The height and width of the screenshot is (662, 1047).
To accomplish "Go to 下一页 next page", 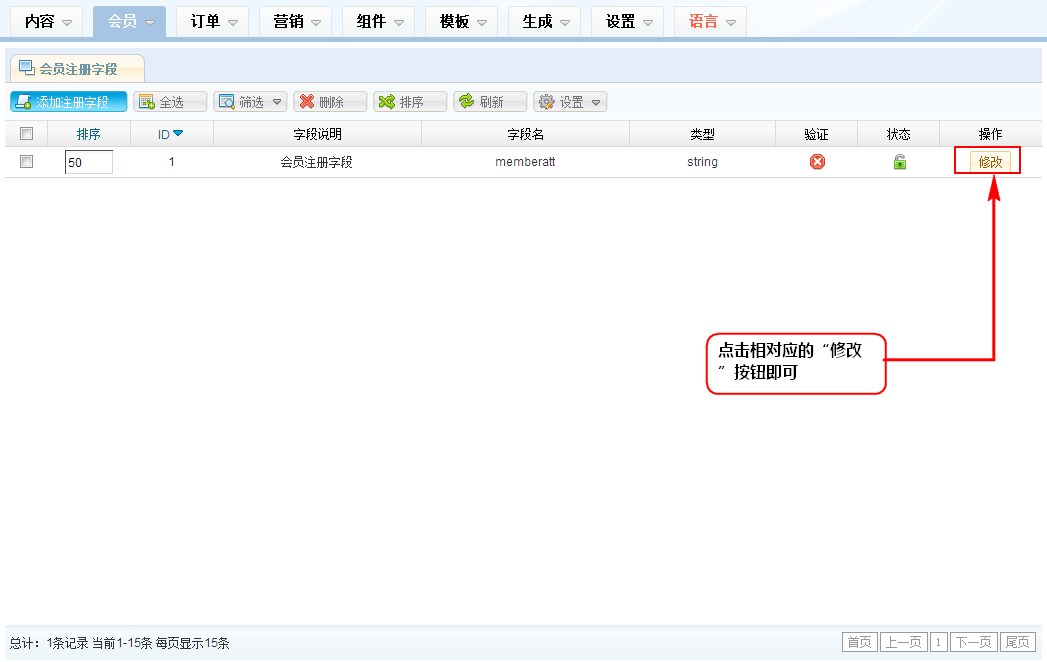I will 973,642.
